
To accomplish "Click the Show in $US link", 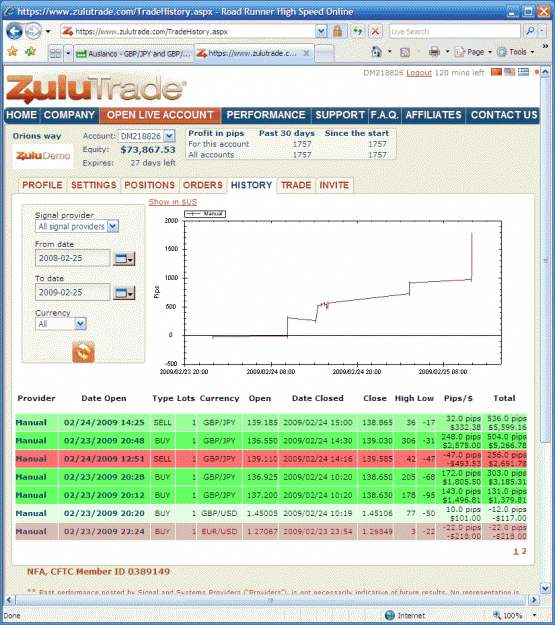I will pos(173,202).
